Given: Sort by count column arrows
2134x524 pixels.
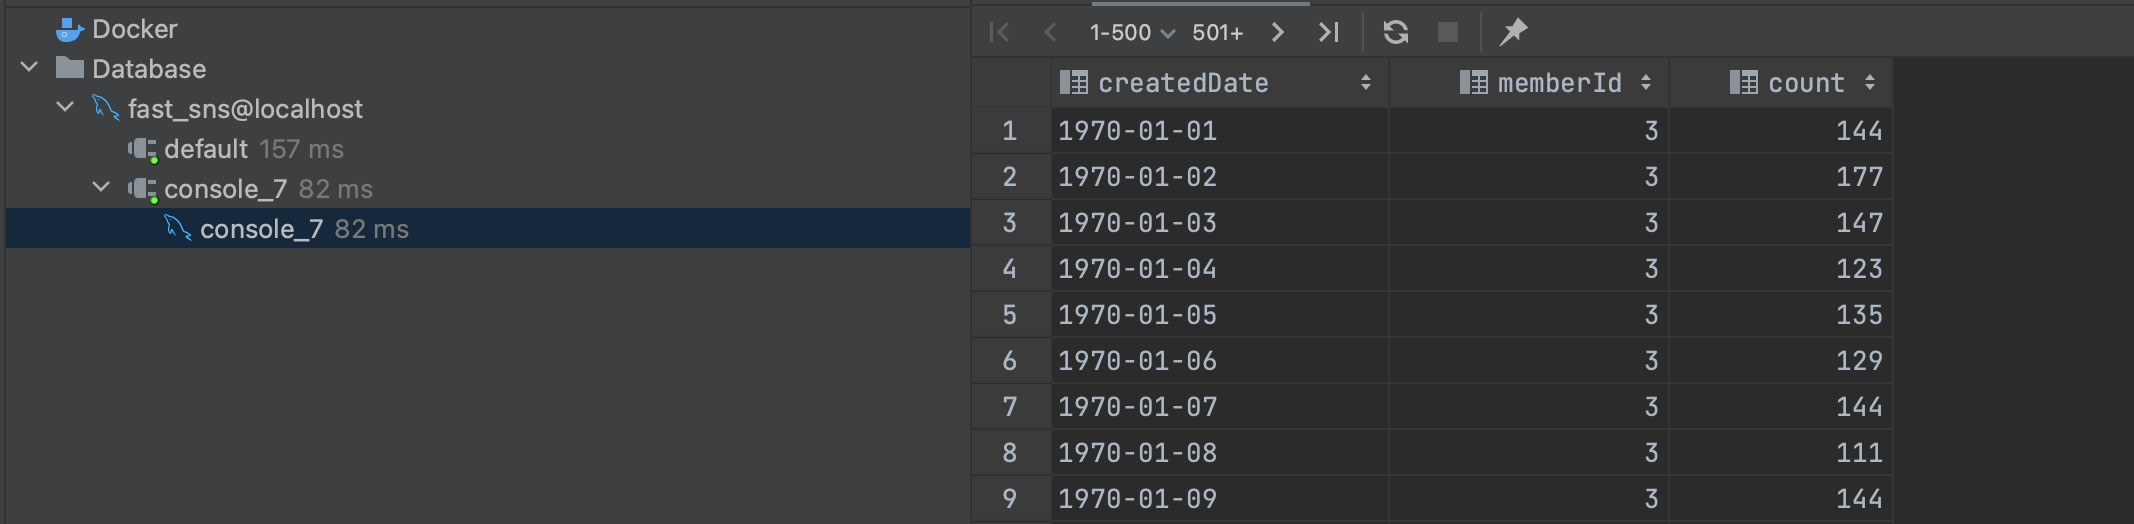Looking at the screenshot, I should click(x=1869, y=83).
